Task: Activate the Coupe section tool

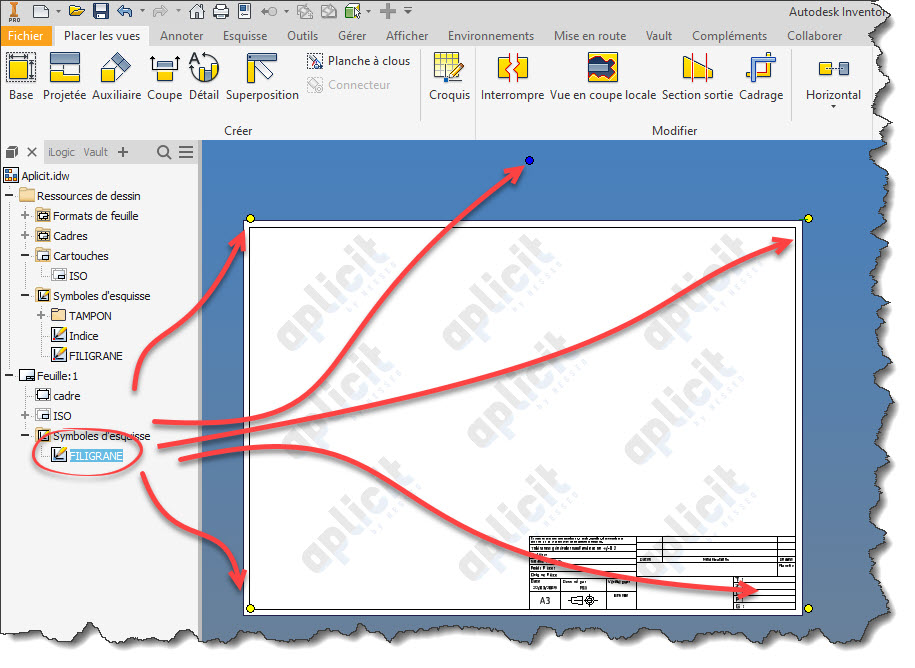Action: click(x=164, y=76)
